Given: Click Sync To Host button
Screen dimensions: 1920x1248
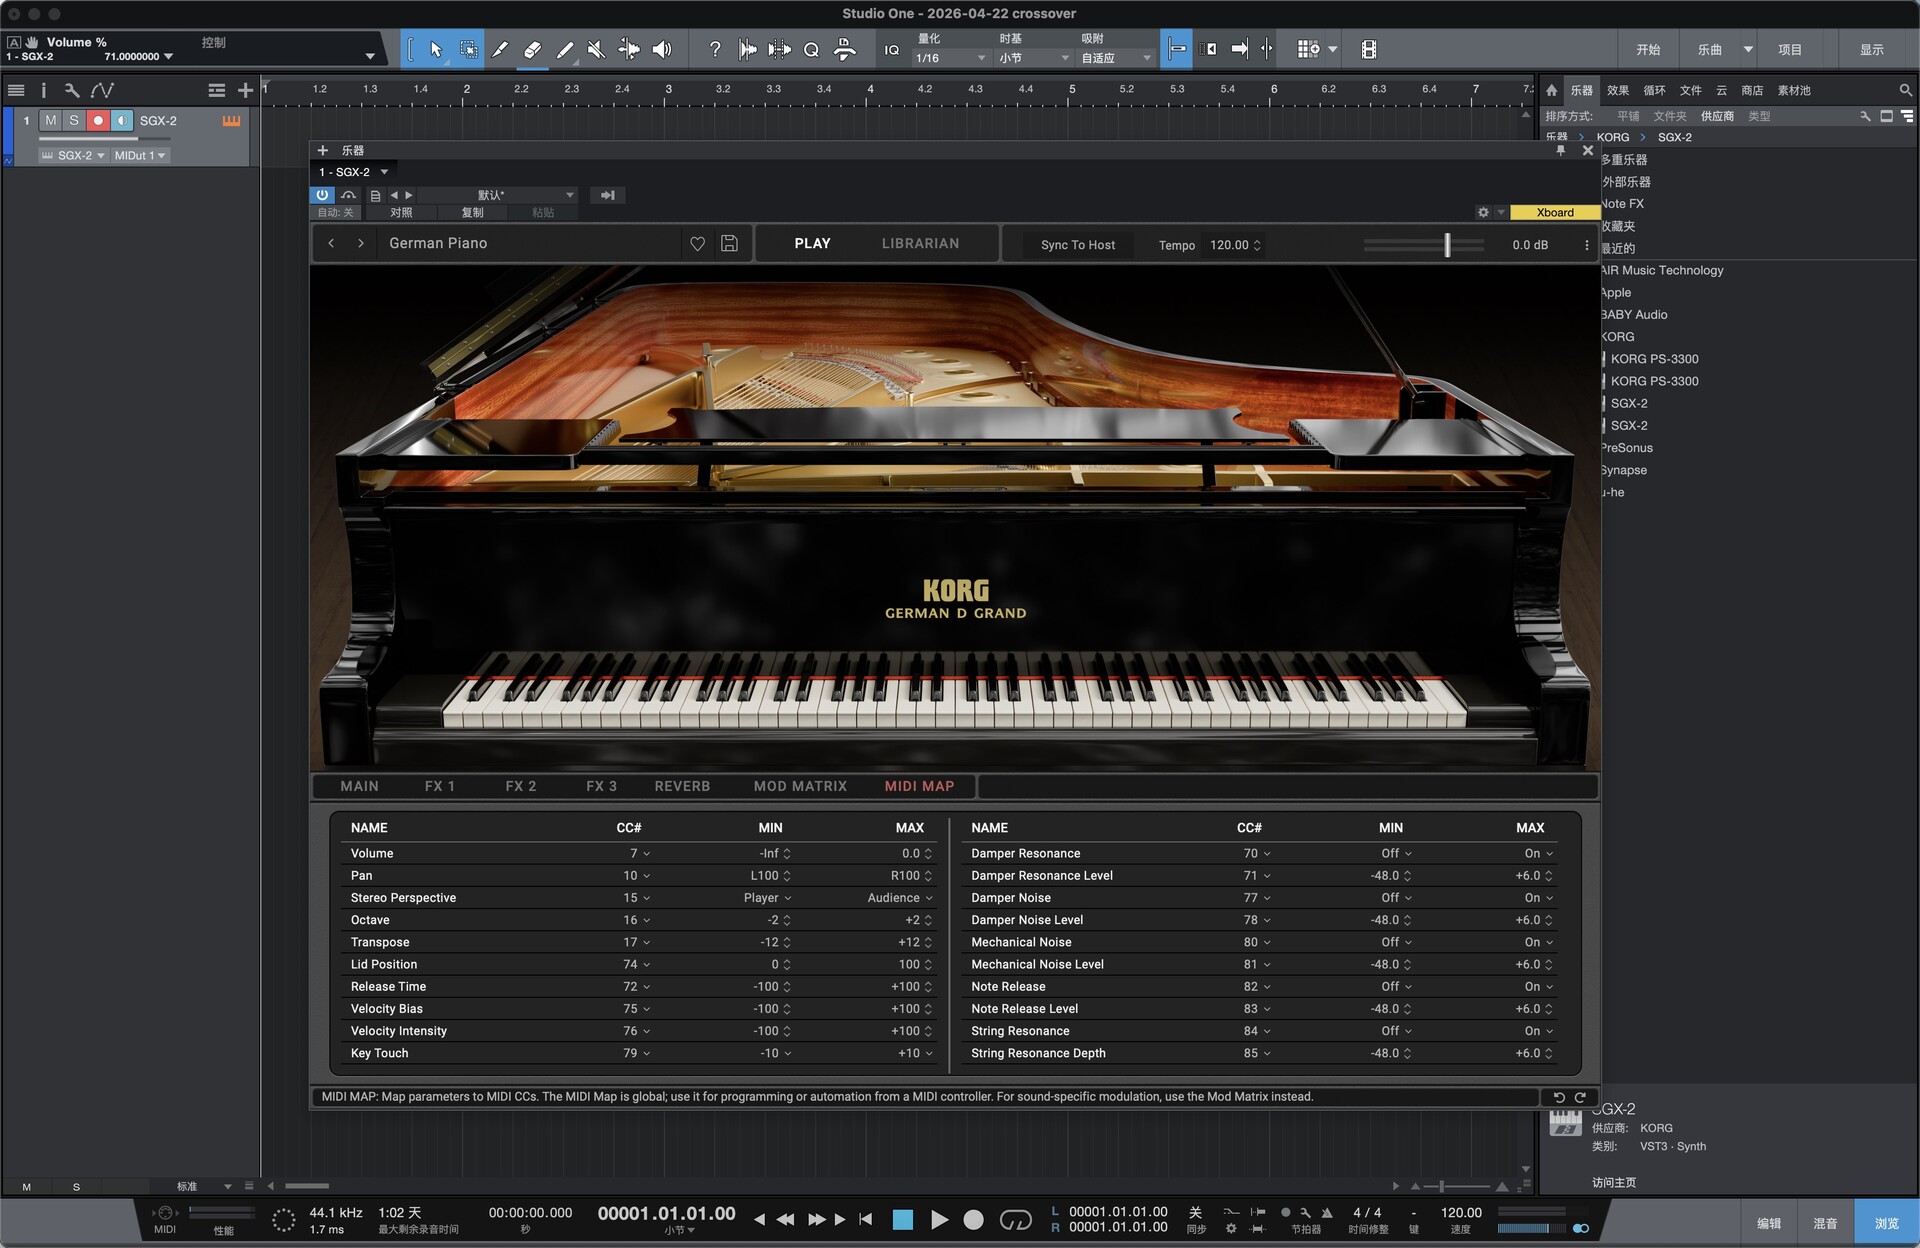Looking at the screenshot, I should (x=1077, y=245).
